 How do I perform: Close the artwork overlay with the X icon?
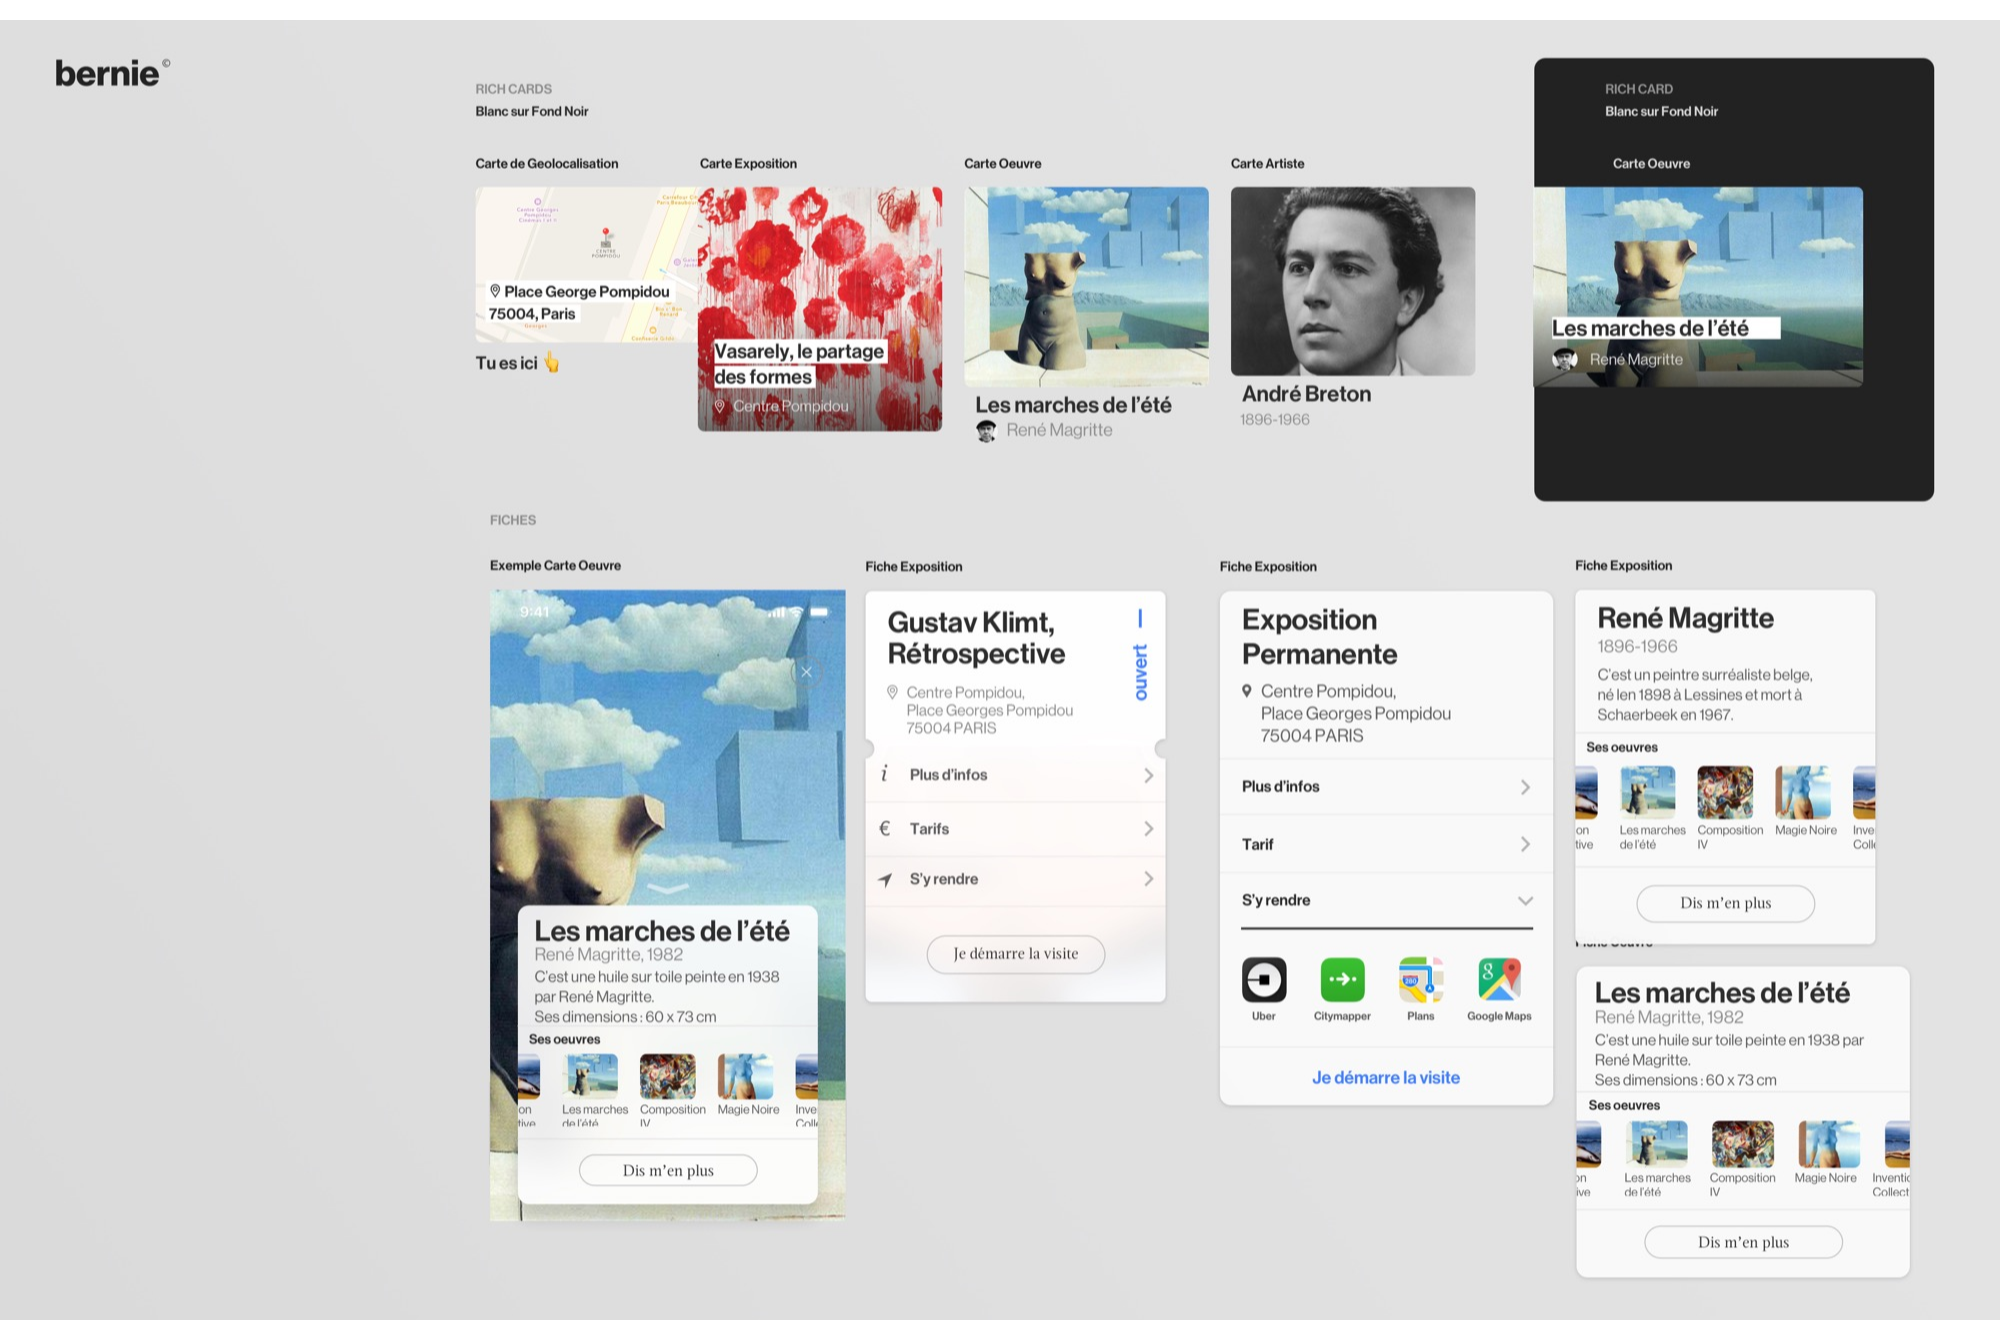point(806,672)
